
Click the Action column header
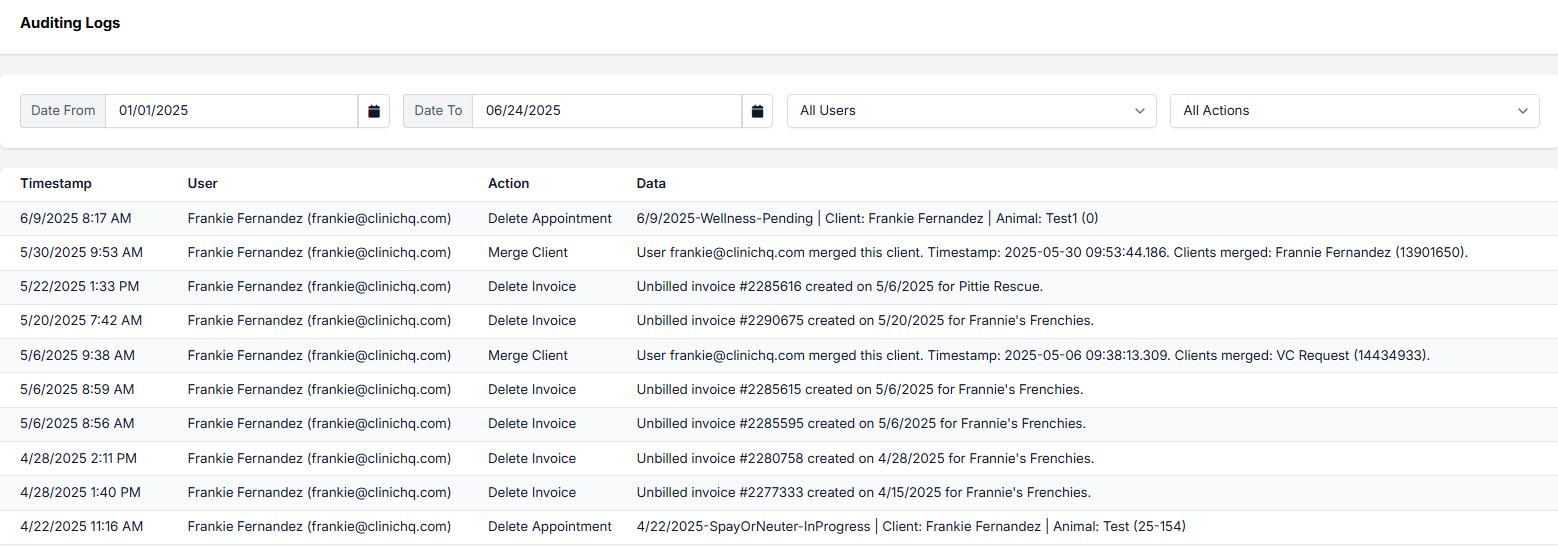tap(508, 184)
